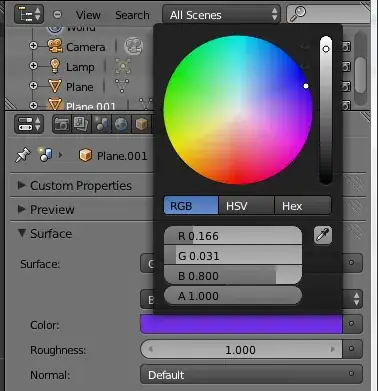Toggle renderability for the Plane row
The width and height of the screenshot is (378, 391).
tap(346, 86)
